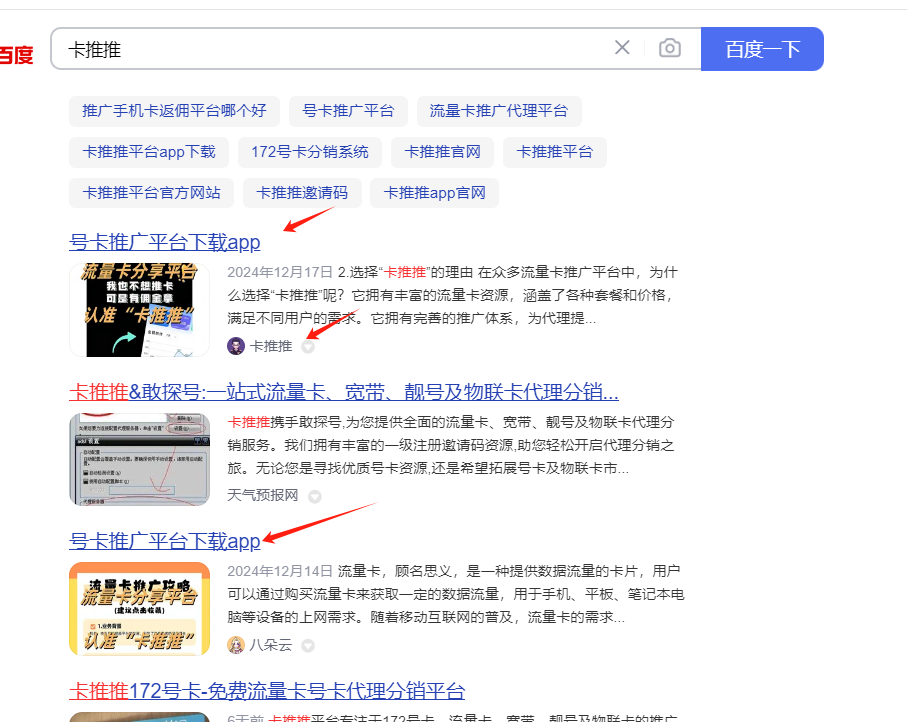
Task: Select suggestion 流量卡推广代理平台
Action: coord(499,111)
